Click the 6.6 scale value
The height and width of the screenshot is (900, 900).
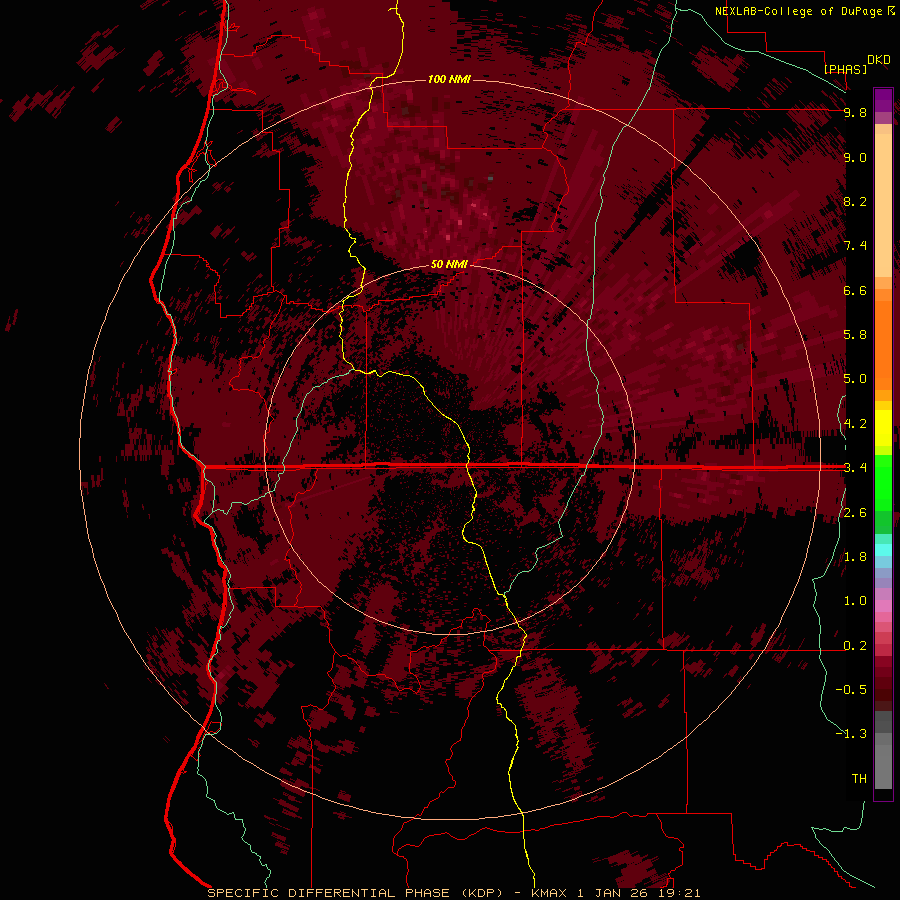pos(855,290)
